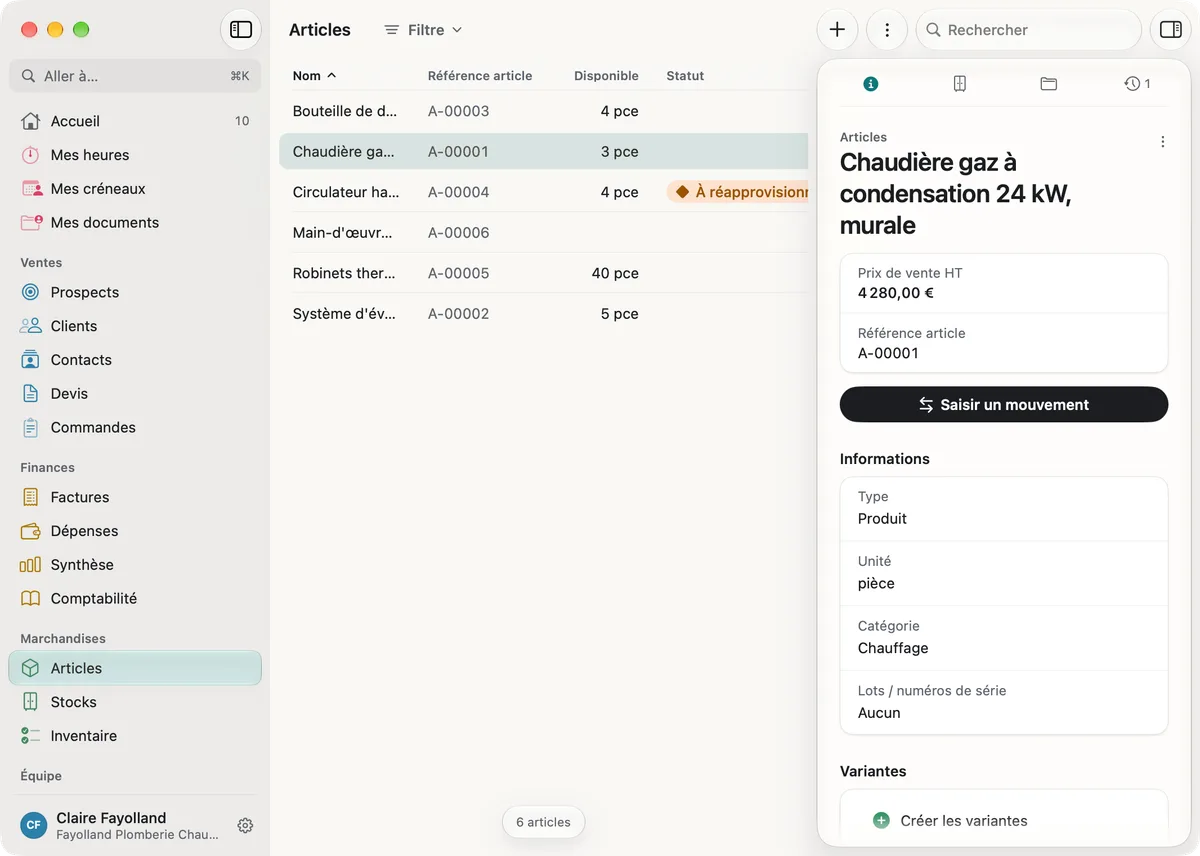Click the Devis document icon
Viewport: 1200px width, 856px height.
[x=31, y=394]
